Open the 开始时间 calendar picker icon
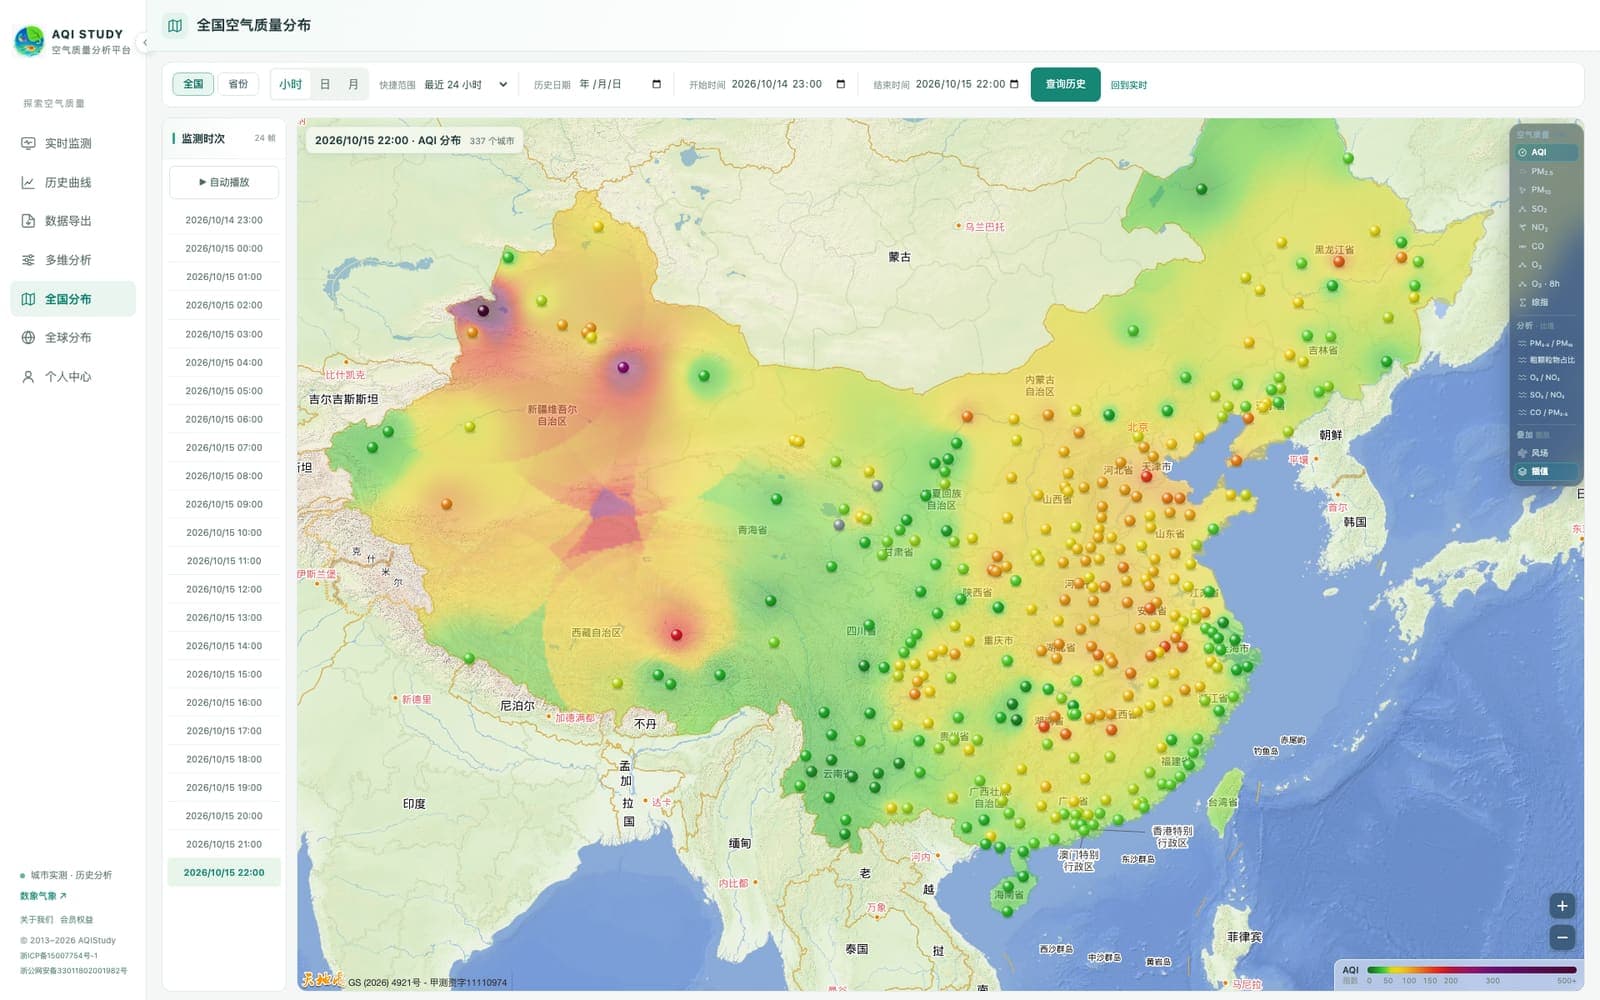 point(840,84)
